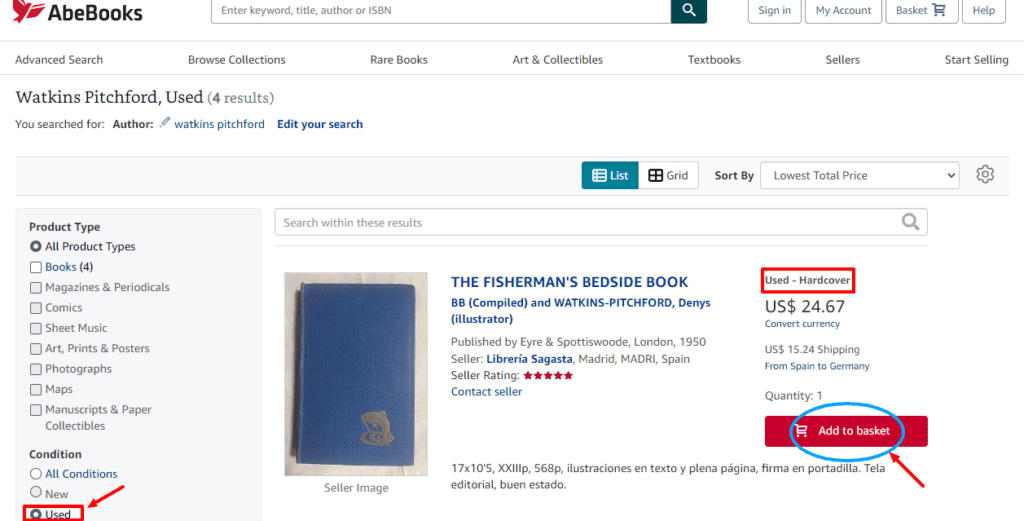Image resolution: width=1024 pixels, height=521 pixels.
Task: Go to Art & Collectibles menu
Action: [557, 59]
